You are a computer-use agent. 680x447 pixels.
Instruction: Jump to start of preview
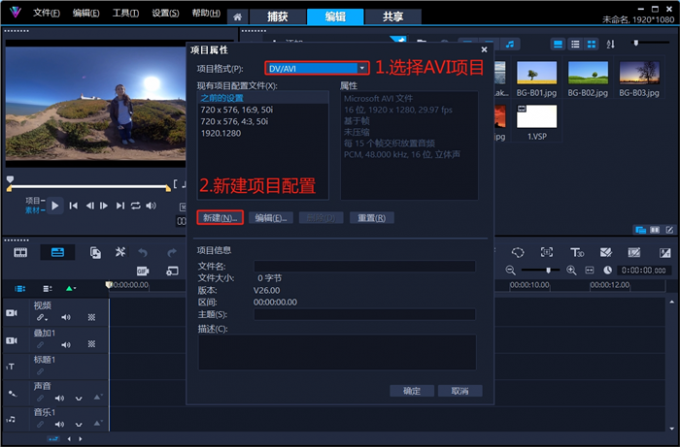click(74, 206)
